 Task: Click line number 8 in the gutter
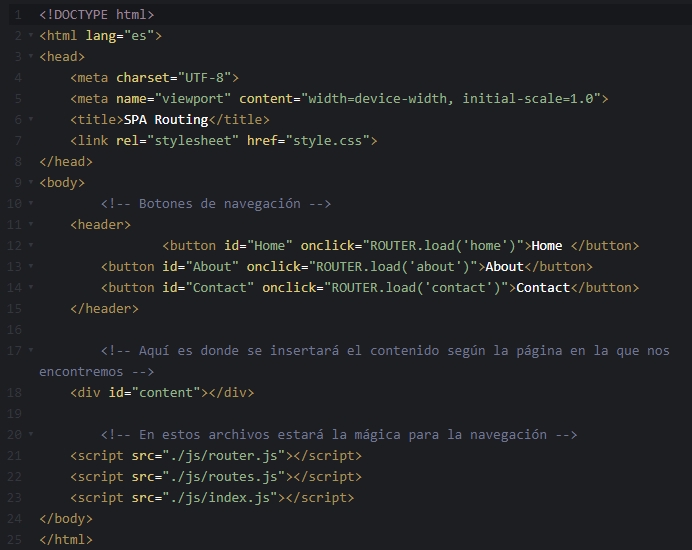(x=18, y=162)
